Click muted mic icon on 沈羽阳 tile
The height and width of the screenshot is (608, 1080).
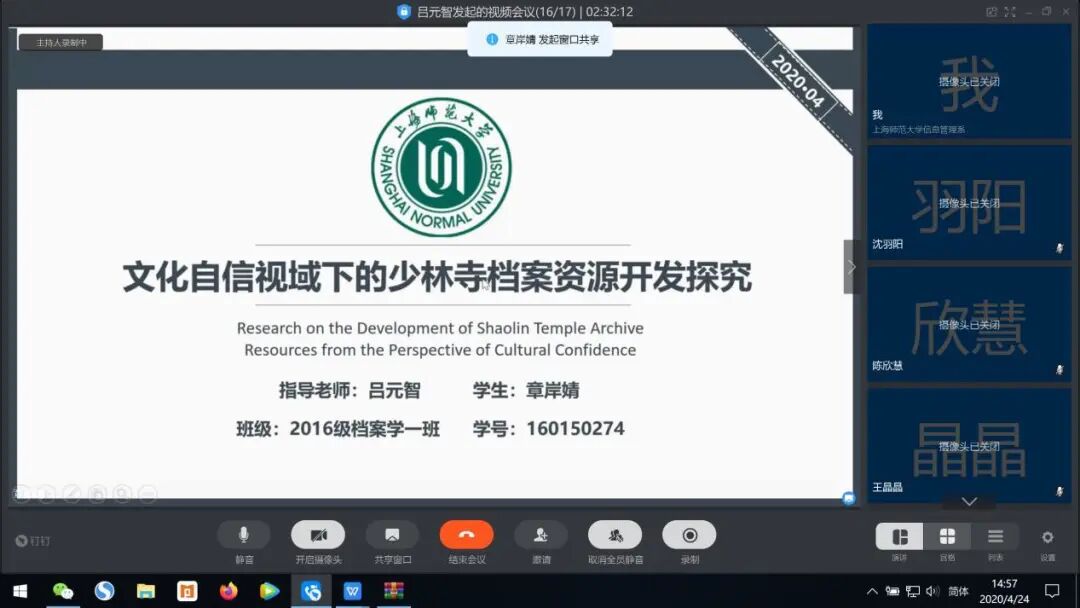1059,248
